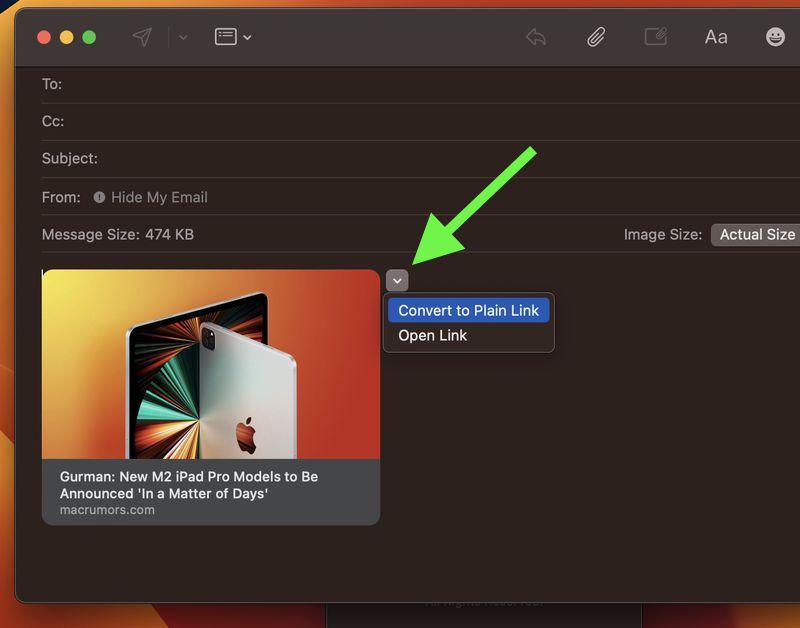The image size is (800, 628).
Task: Click the iPad Pro link preview thumbnail
Action: click(210, 365)
